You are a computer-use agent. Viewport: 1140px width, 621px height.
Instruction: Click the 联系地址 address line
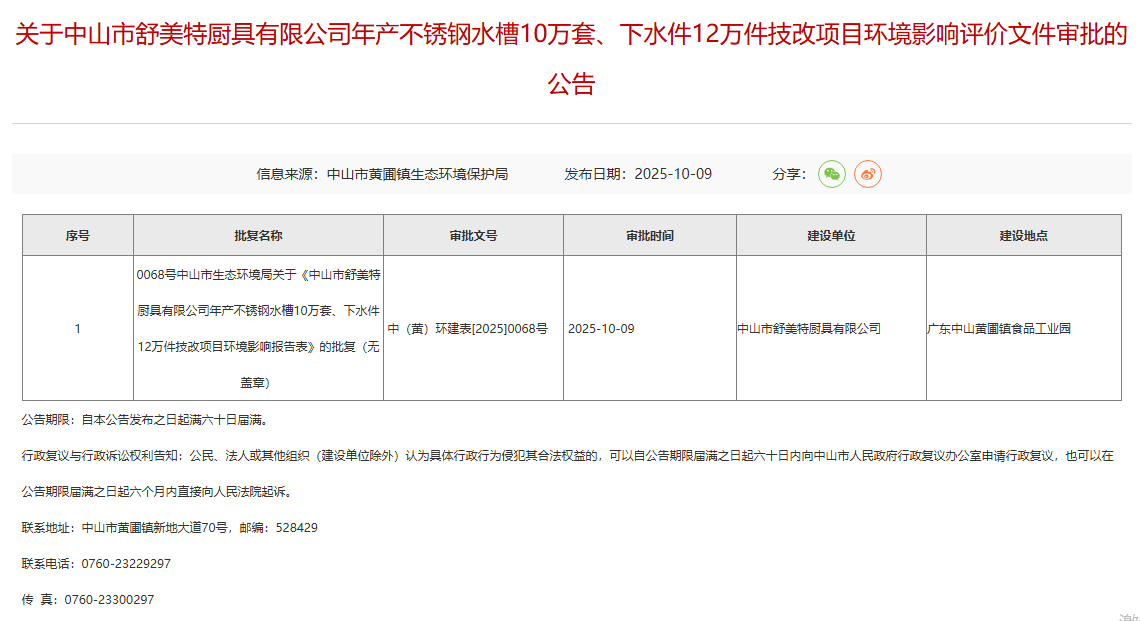click(170, 528)
